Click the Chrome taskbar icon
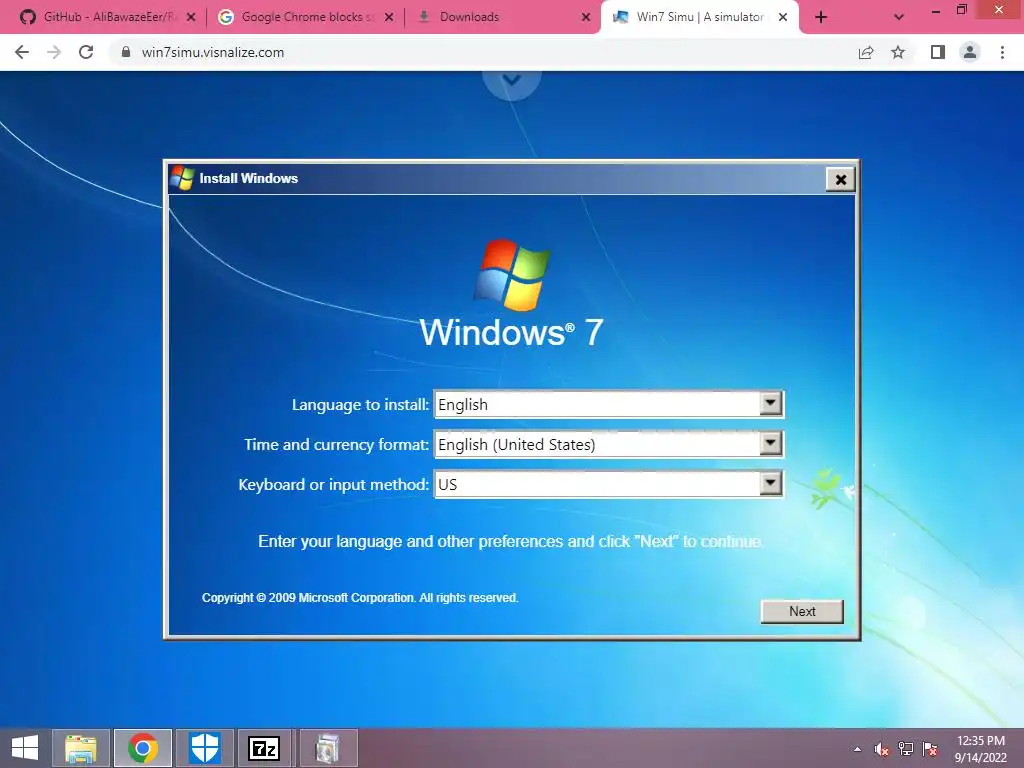The image size is (1024, 768). click(x=143, y=748)
